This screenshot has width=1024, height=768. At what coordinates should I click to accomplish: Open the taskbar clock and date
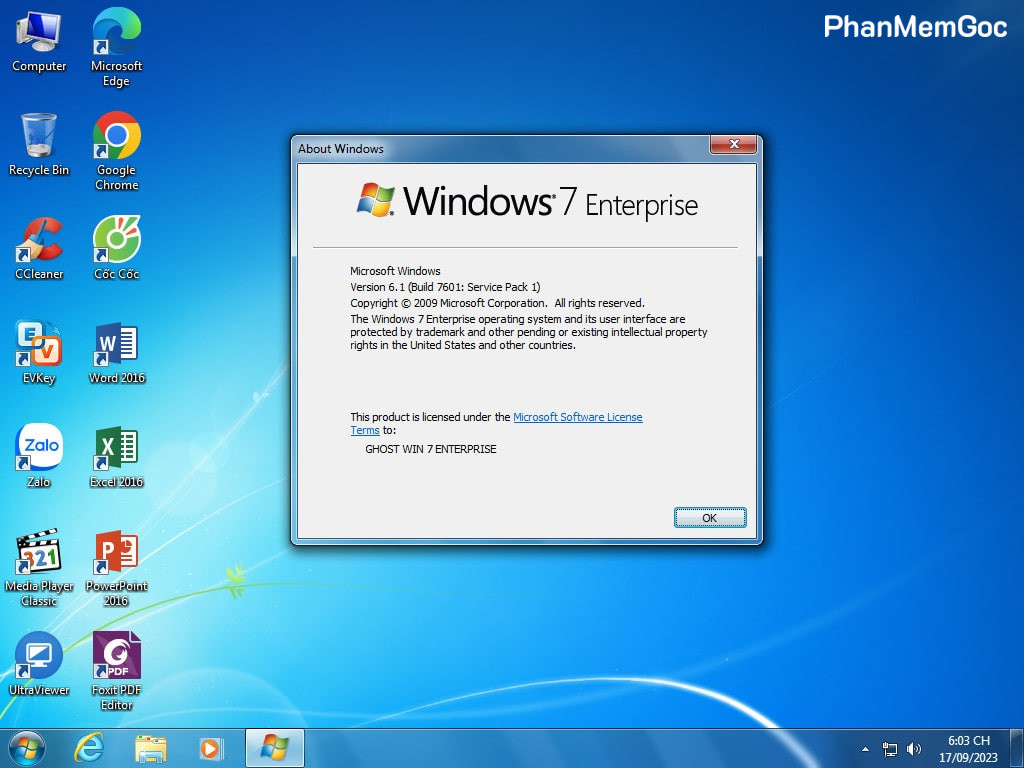pos(968,749)
